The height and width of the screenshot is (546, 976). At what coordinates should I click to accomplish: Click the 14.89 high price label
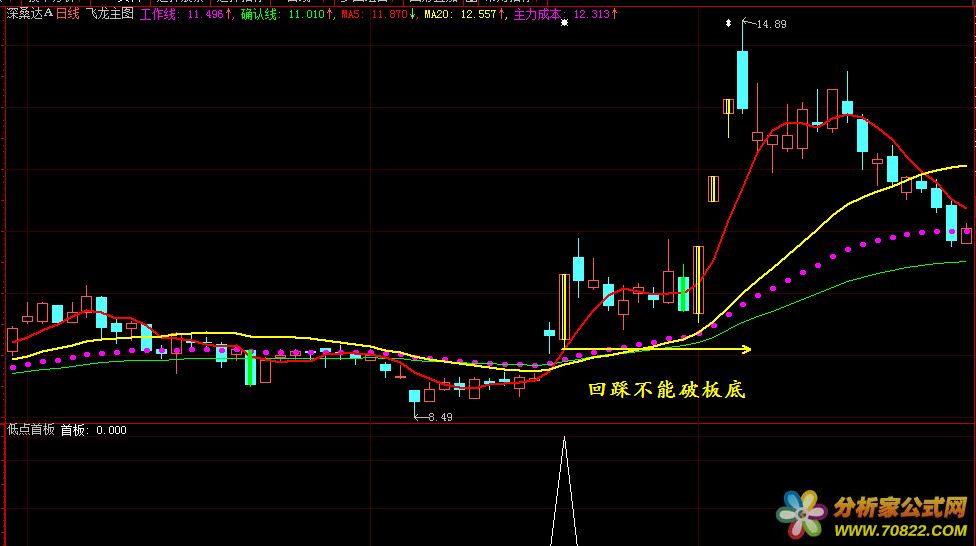click(x=771, y=24)
